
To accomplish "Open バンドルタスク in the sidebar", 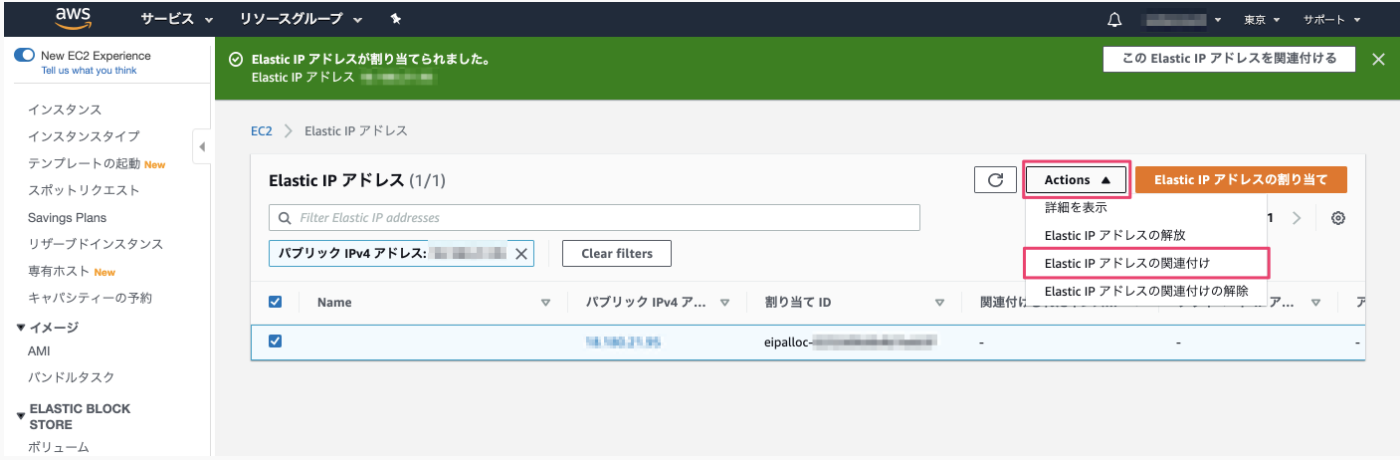I will coord(71,377).
